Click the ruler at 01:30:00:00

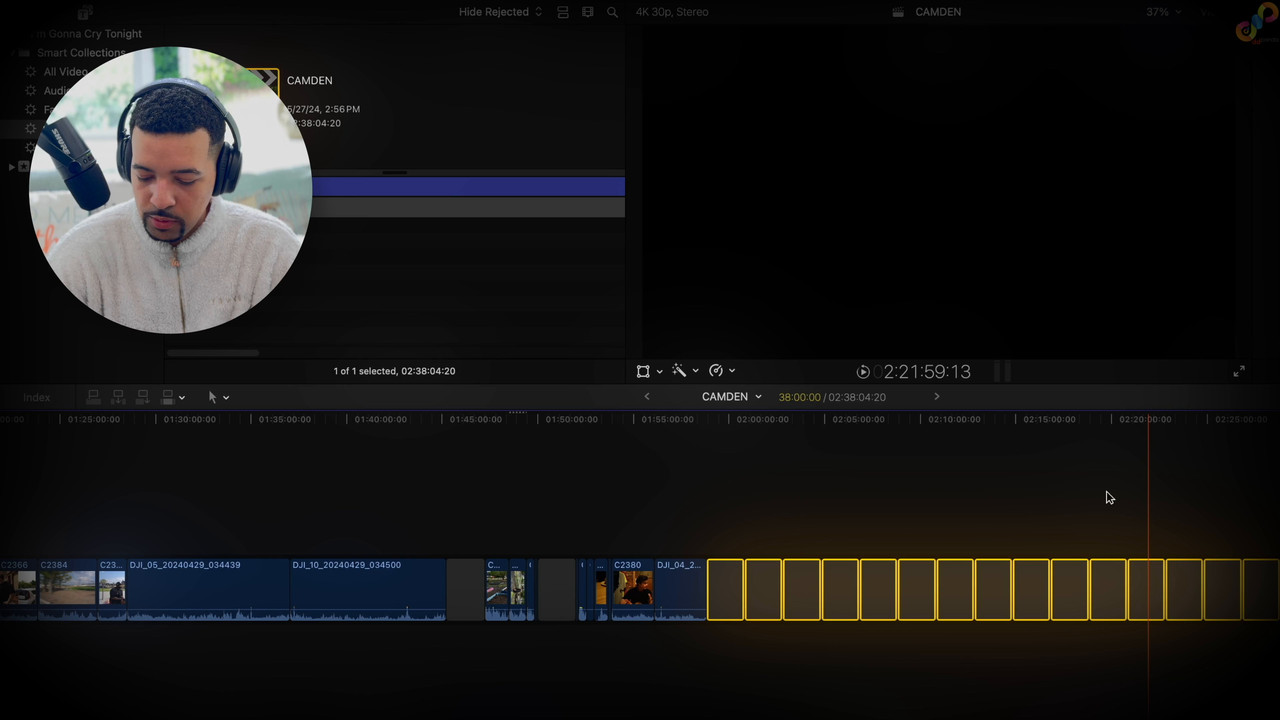(189, 419)
